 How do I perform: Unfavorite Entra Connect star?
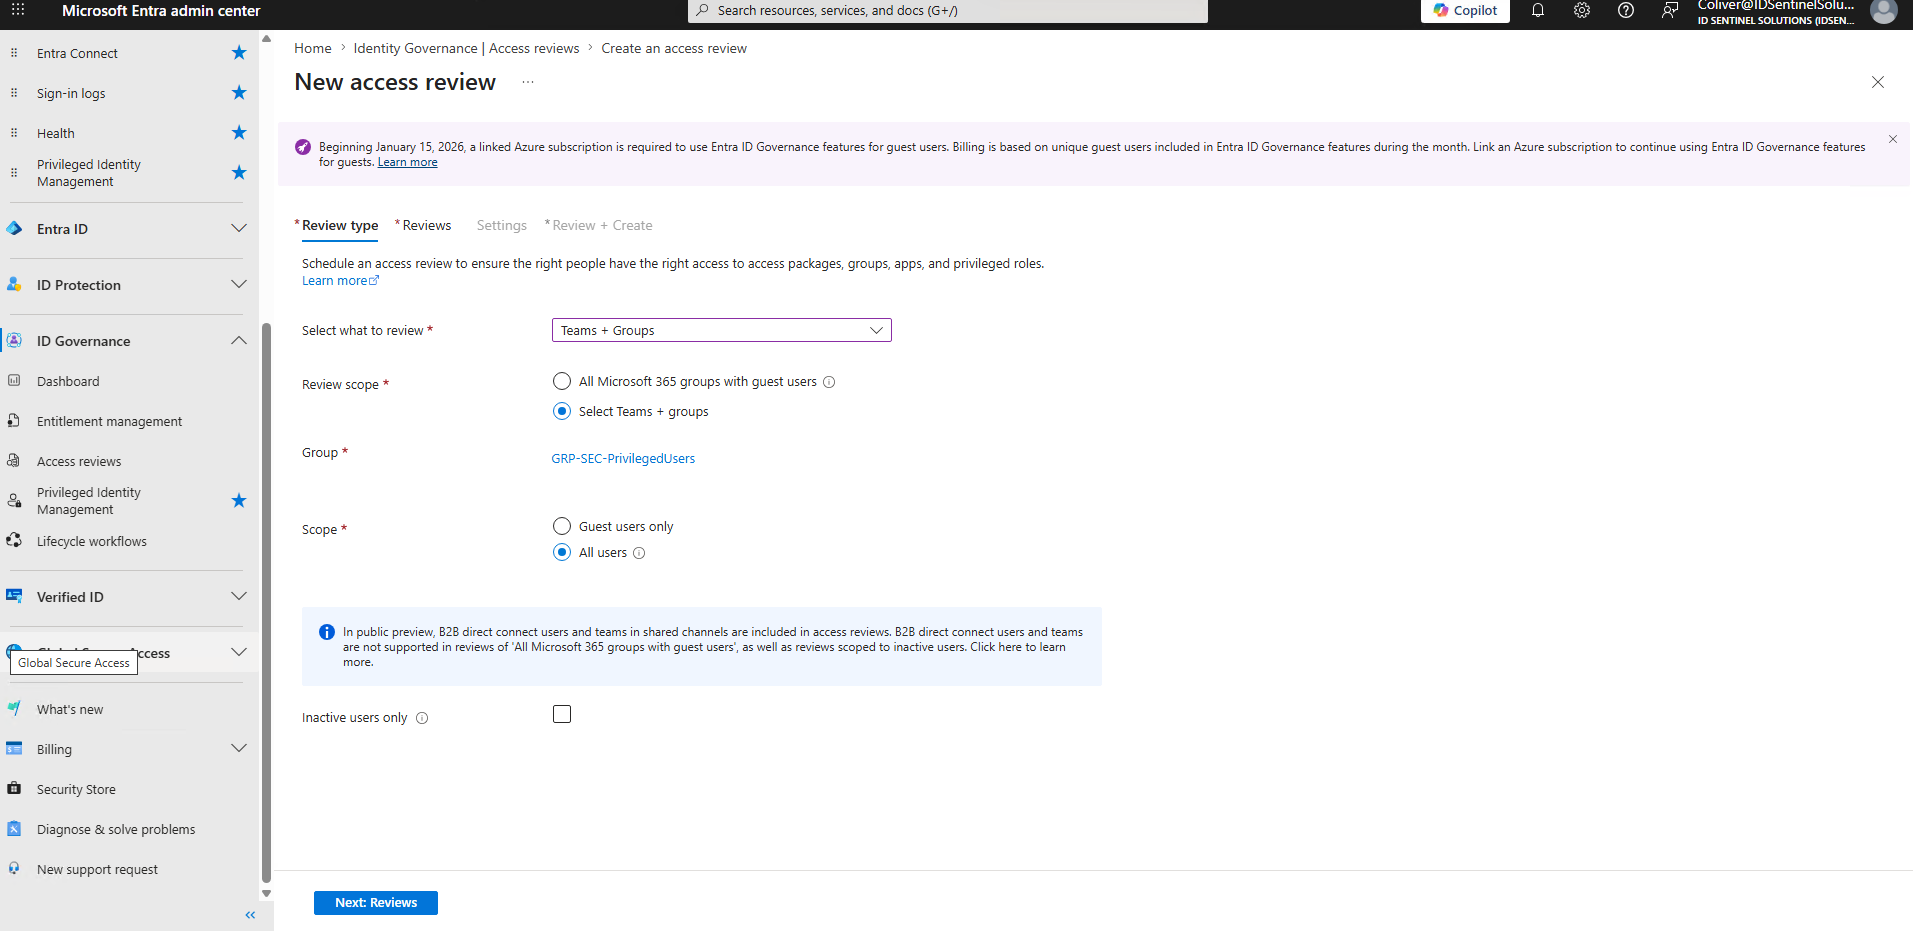pos(239,53)
